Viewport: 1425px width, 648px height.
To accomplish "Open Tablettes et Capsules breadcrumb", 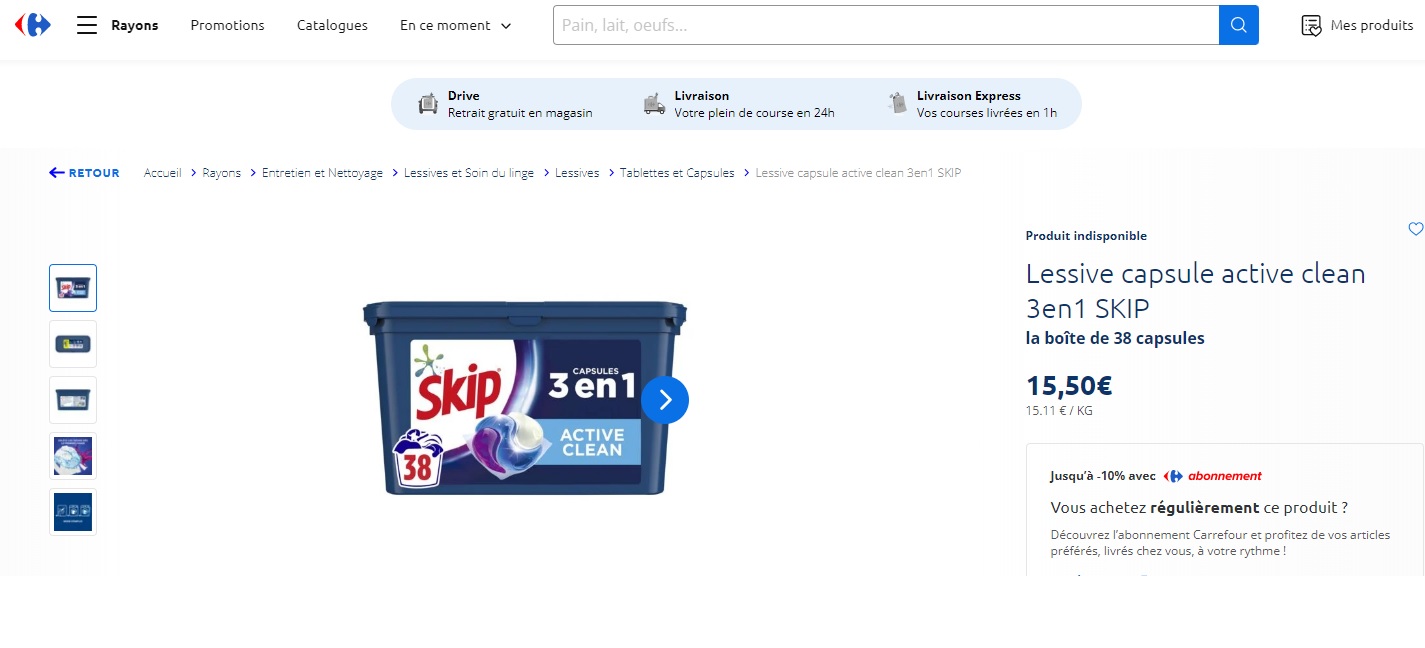I will click(677, 173).
